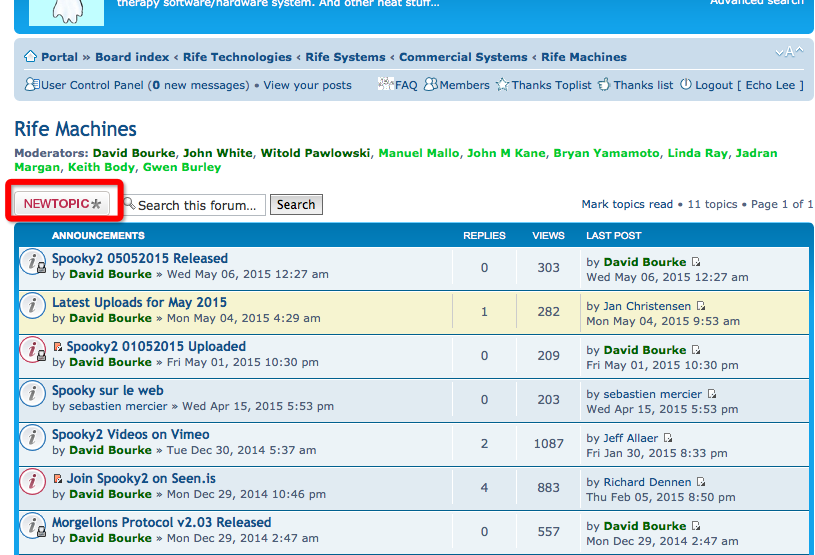
Task: Go to Commercial Systems breadcrumb
Action: (463, 57)
